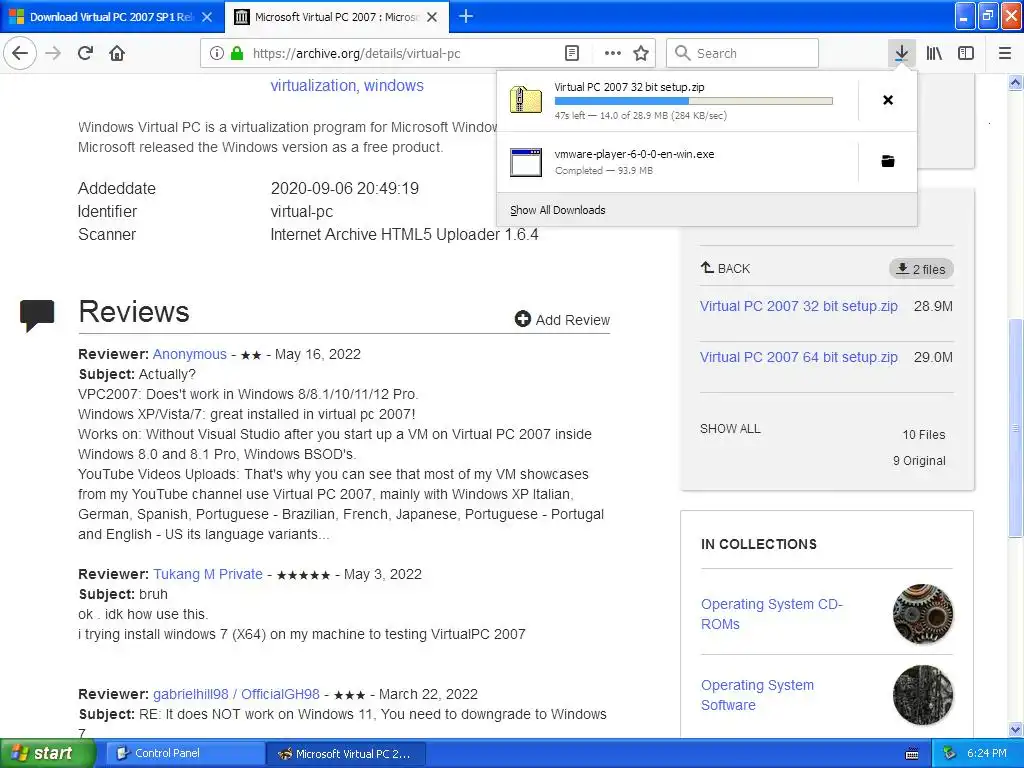This screenshot has height=768, width=1024.
Task: Click Virtual PC 2007 32 bit setup.zip download name
Action: [630, 88]
